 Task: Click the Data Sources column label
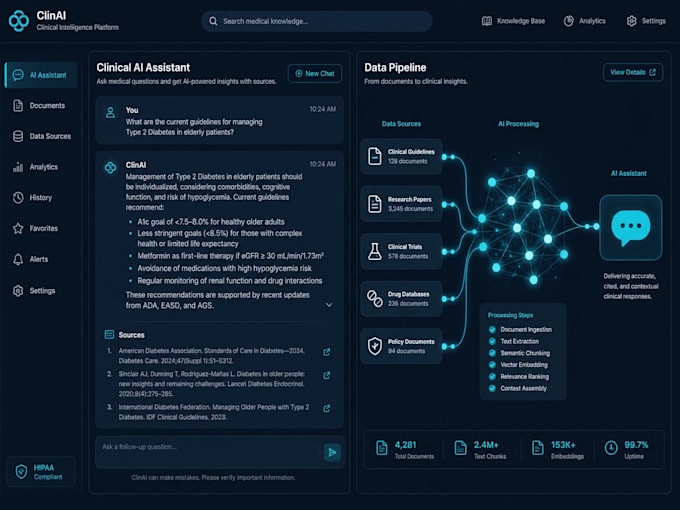click(x=401, y=124)
